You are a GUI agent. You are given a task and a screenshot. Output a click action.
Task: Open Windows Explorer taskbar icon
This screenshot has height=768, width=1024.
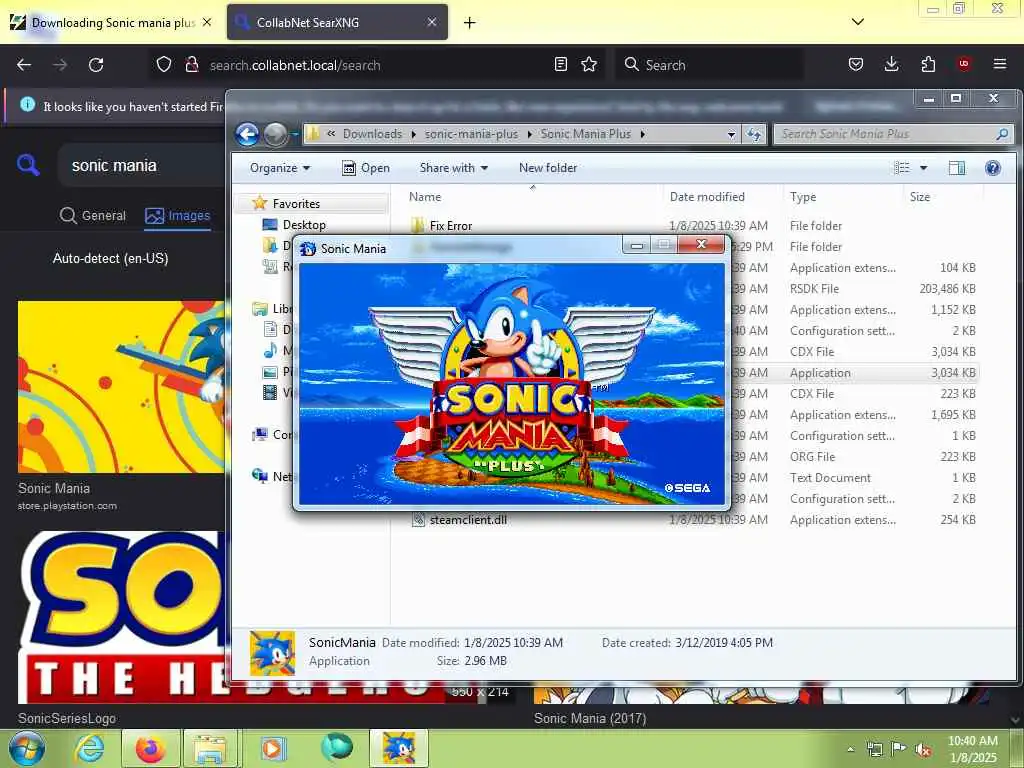click(212, 748)
